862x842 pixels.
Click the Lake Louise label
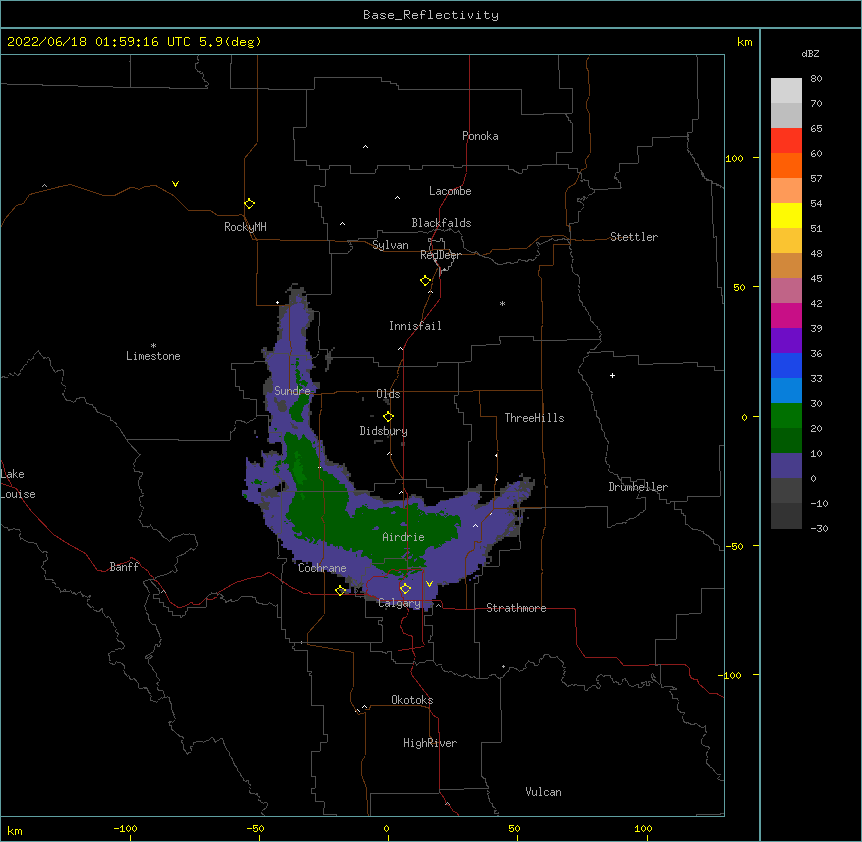coord(18,484)
